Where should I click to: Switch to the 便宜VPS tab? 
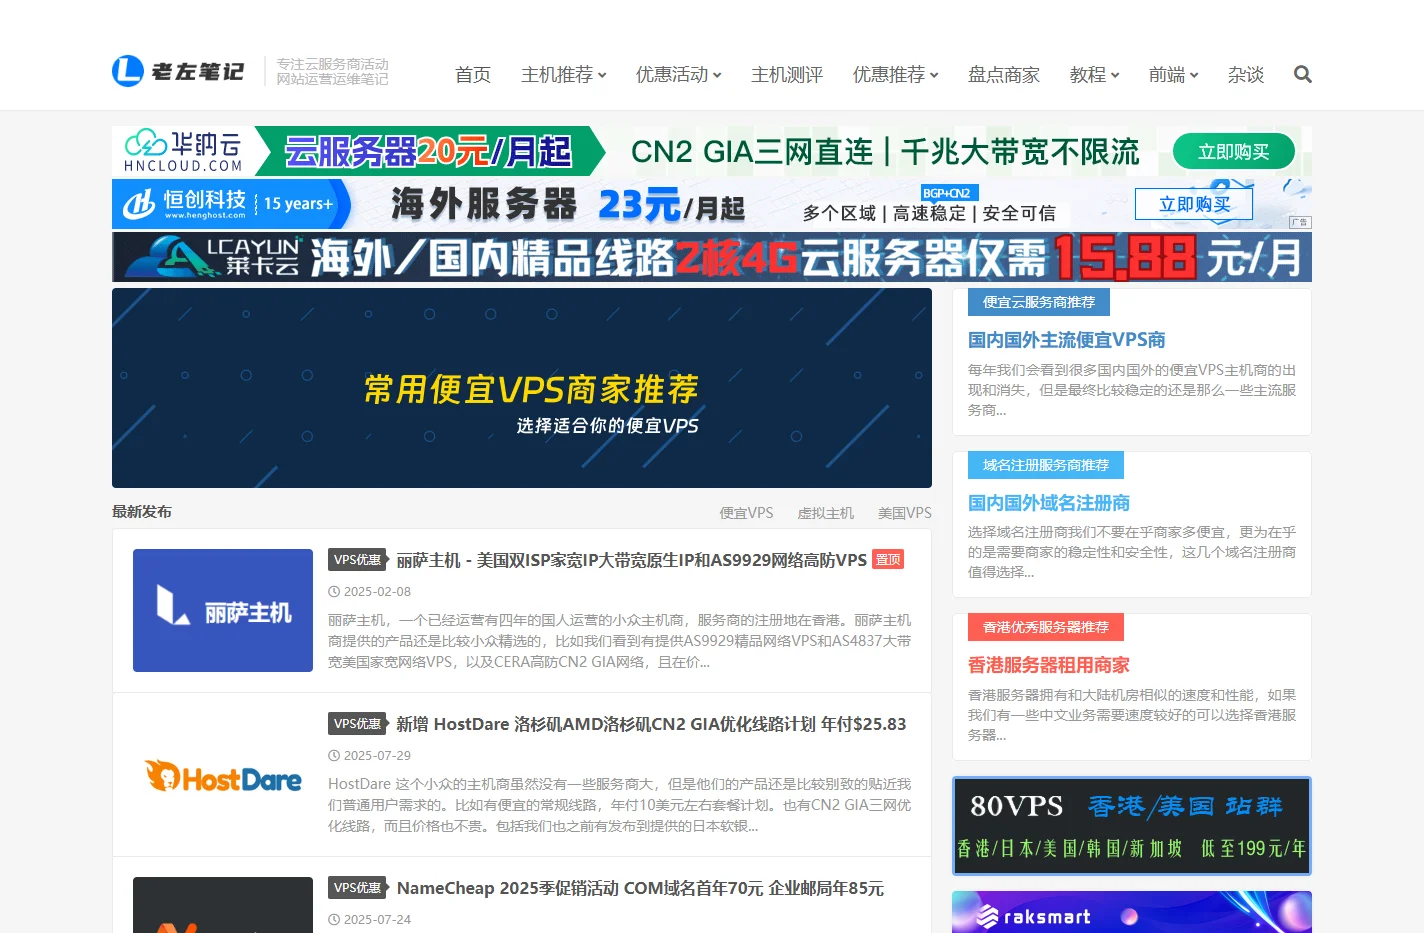tap(746, 513)
